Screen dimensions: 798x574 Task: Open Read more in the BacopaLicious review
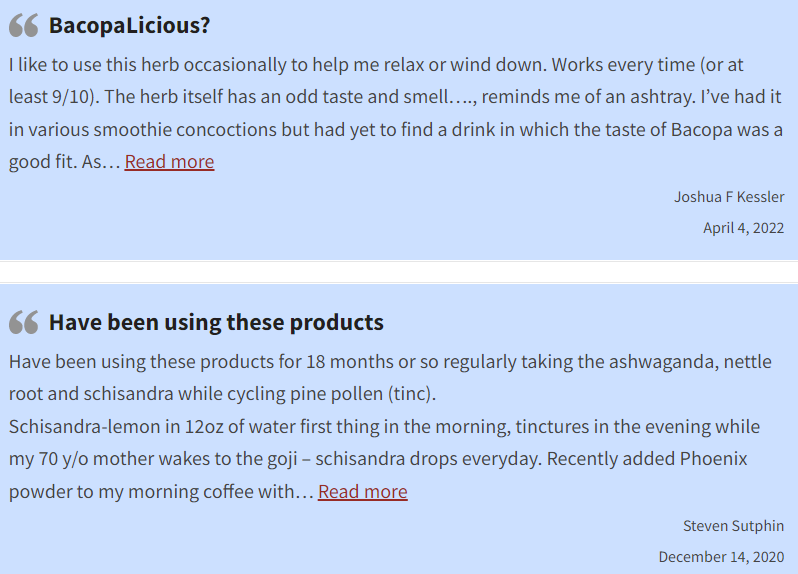tap(169, 162)
